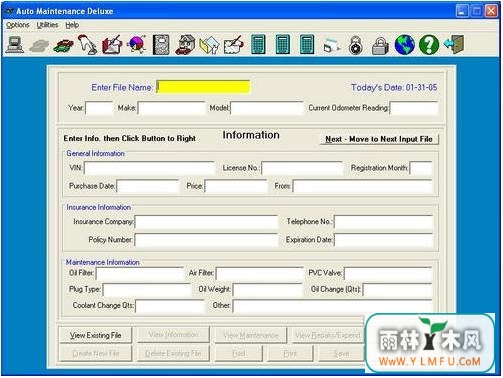The image size is (503, 378).
Task: Click the computer icon in the toolbar
Action: pyautogui.click(x=15, y=45)
